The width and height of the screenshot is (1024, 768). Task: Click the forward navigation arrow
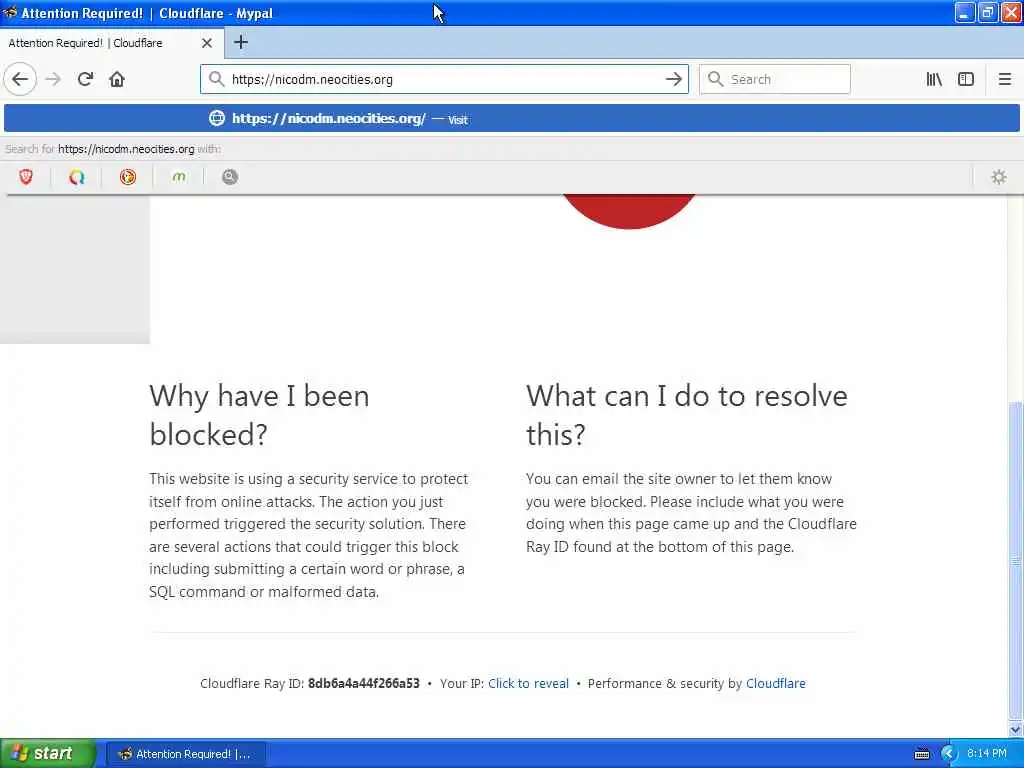pos(53,79)
